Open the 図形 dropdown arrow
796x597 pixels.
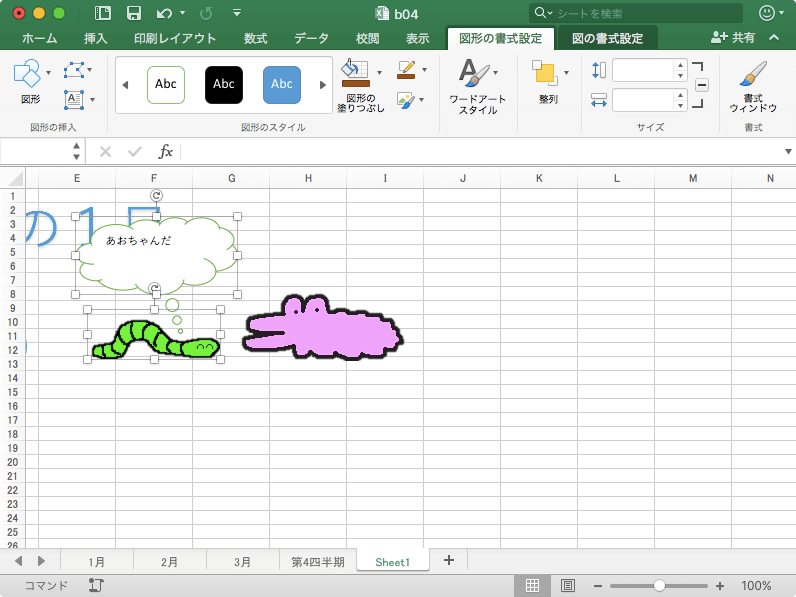[49, 73]
